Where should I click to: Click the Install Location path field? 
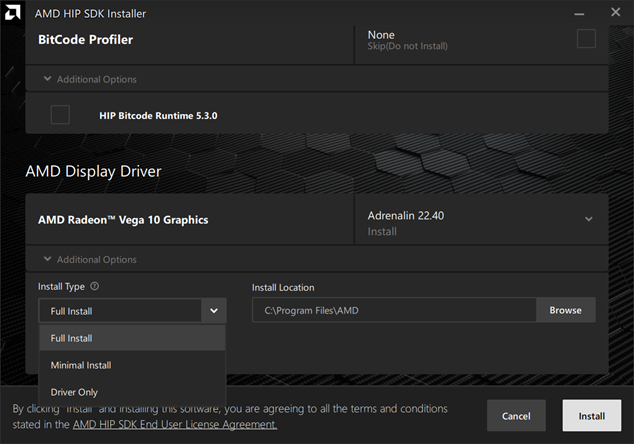394,310
